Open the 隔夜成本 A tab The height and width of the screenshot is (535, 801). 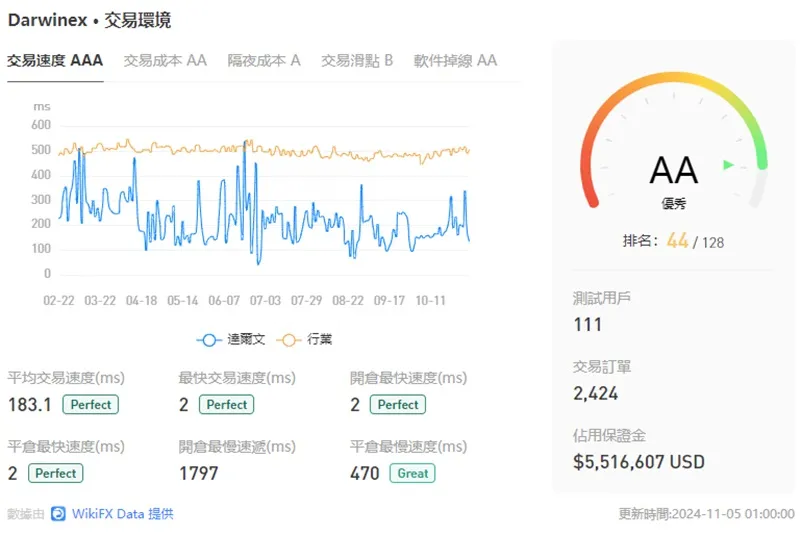click(x=264, y=60)
